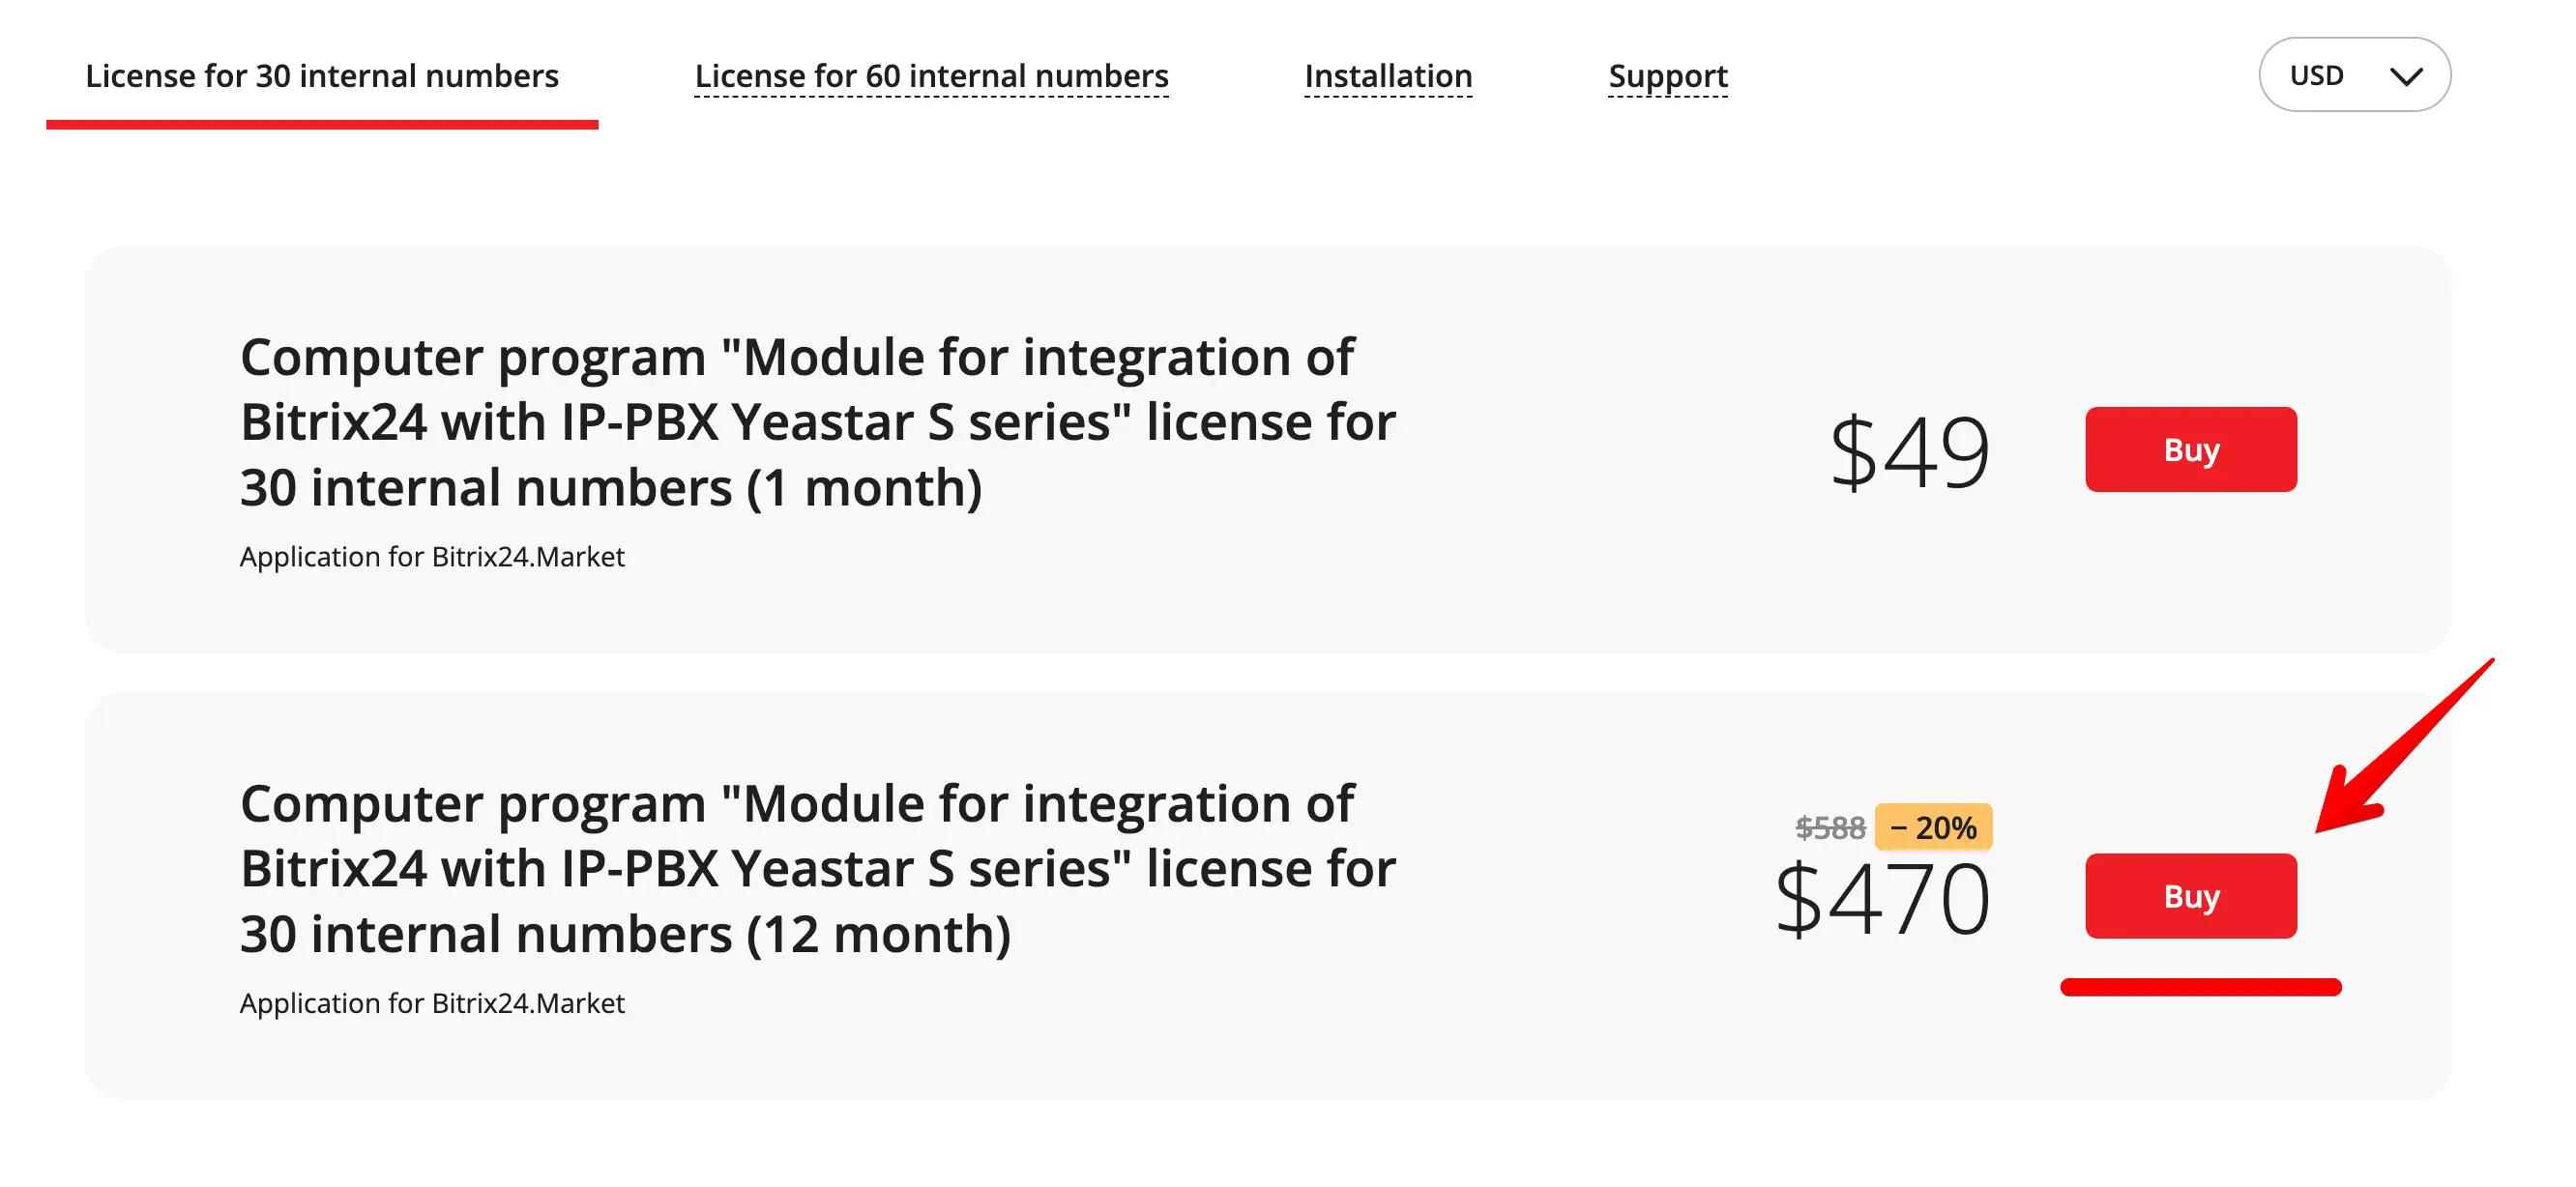Click the $49 price
This screenshot has height=1187, width=2576.
pyautogui.click(x=1908, y=452)
